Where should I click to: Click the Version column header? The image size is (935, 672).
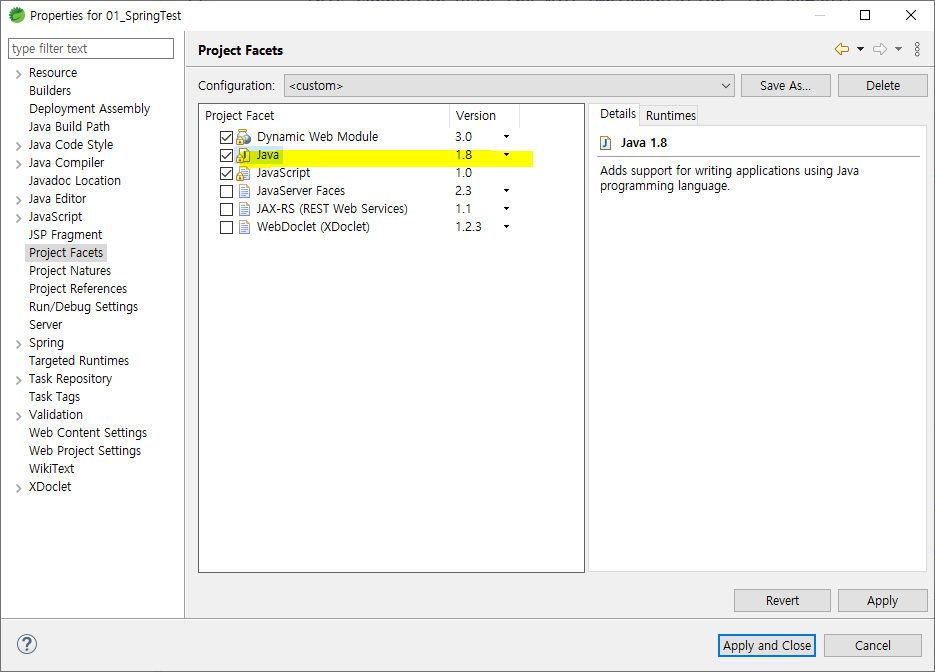484,116
